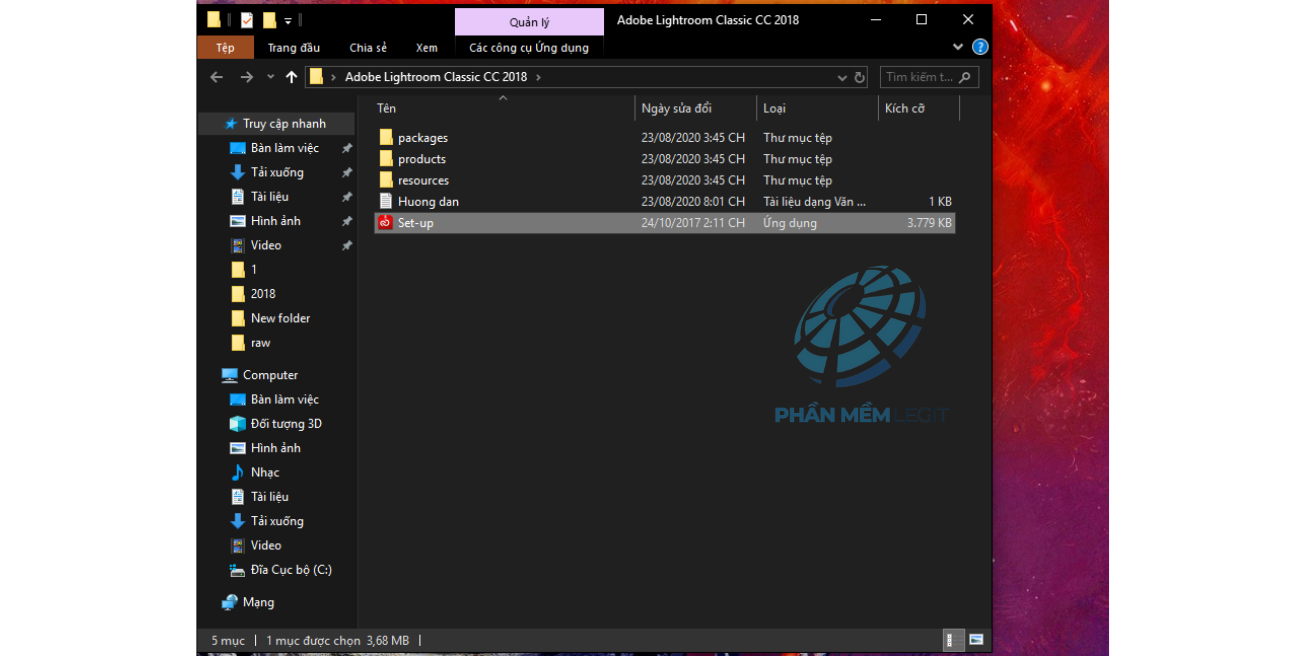Viewport: 1305px width, 656px height.
Task: Open New folder in navigation pane
Action: click(280, 318)
